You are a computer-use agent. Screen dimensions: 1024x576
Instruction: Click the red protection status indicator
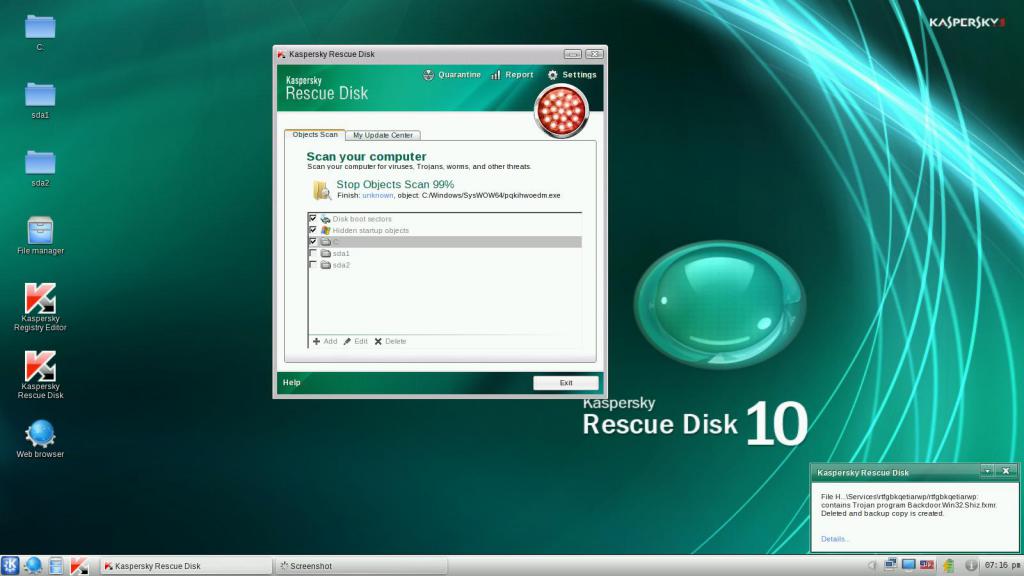pyautogui.click(x=561, y=110)
